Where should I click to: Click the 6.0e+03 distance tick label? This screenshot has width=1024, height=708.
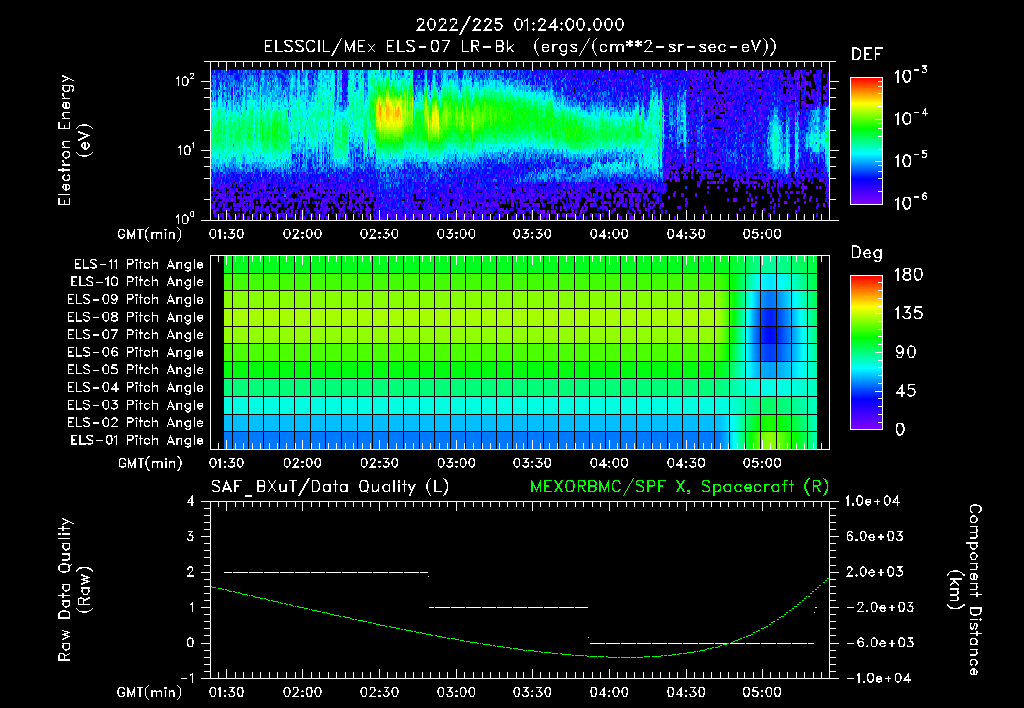875,536
